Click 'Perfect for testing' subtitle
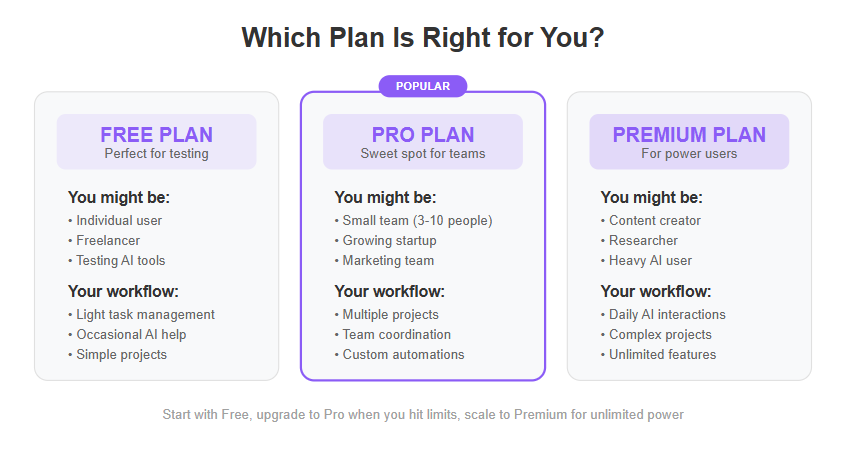The height and width of the screenshot is (452, 849). [x=156, y=154]
